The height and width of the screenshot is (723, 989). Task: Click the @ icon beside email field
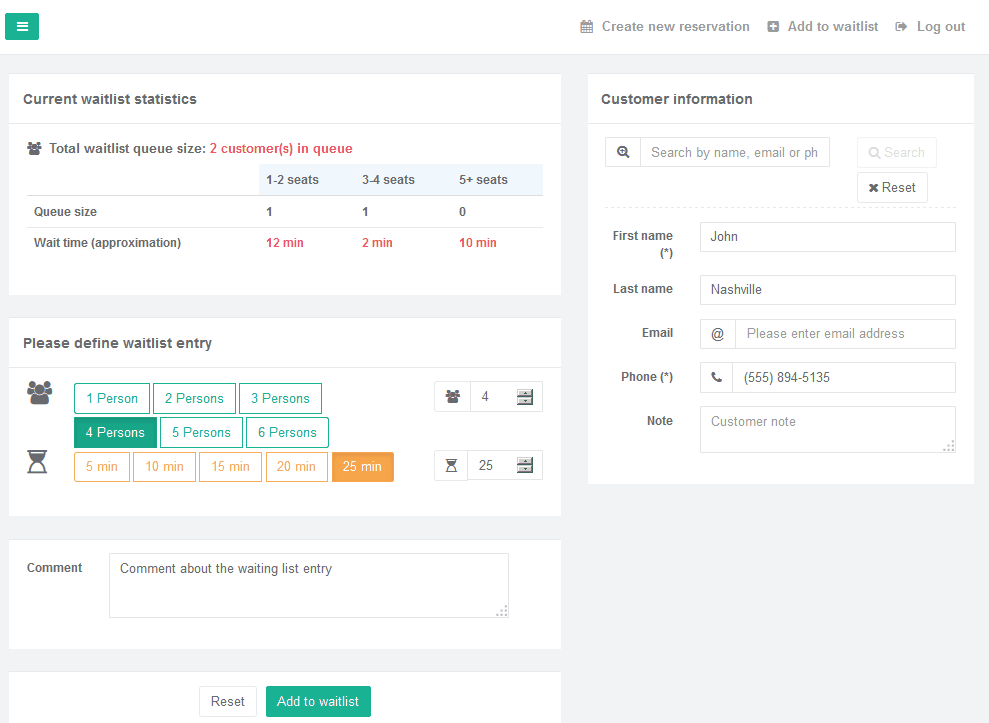pyautogui.click(x=718, y=334)
